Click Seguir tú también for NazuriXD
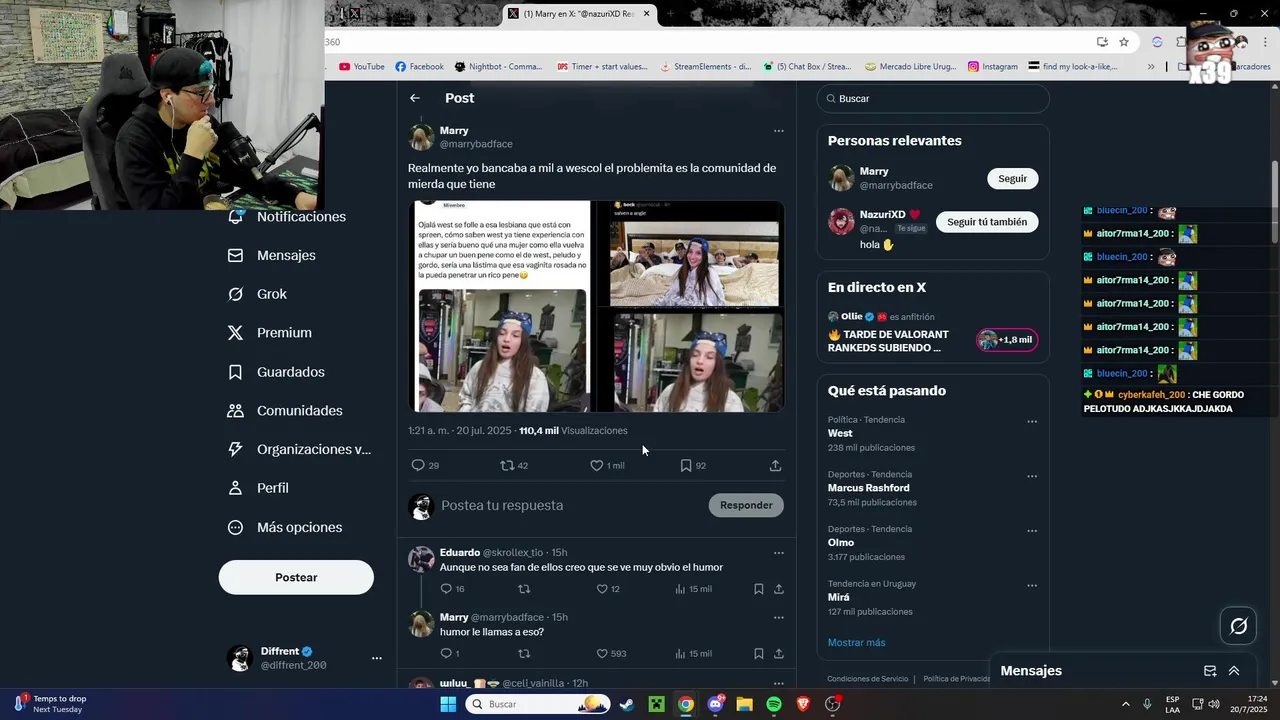Viewport: 1280px width, 720px height. pos(987,222)
